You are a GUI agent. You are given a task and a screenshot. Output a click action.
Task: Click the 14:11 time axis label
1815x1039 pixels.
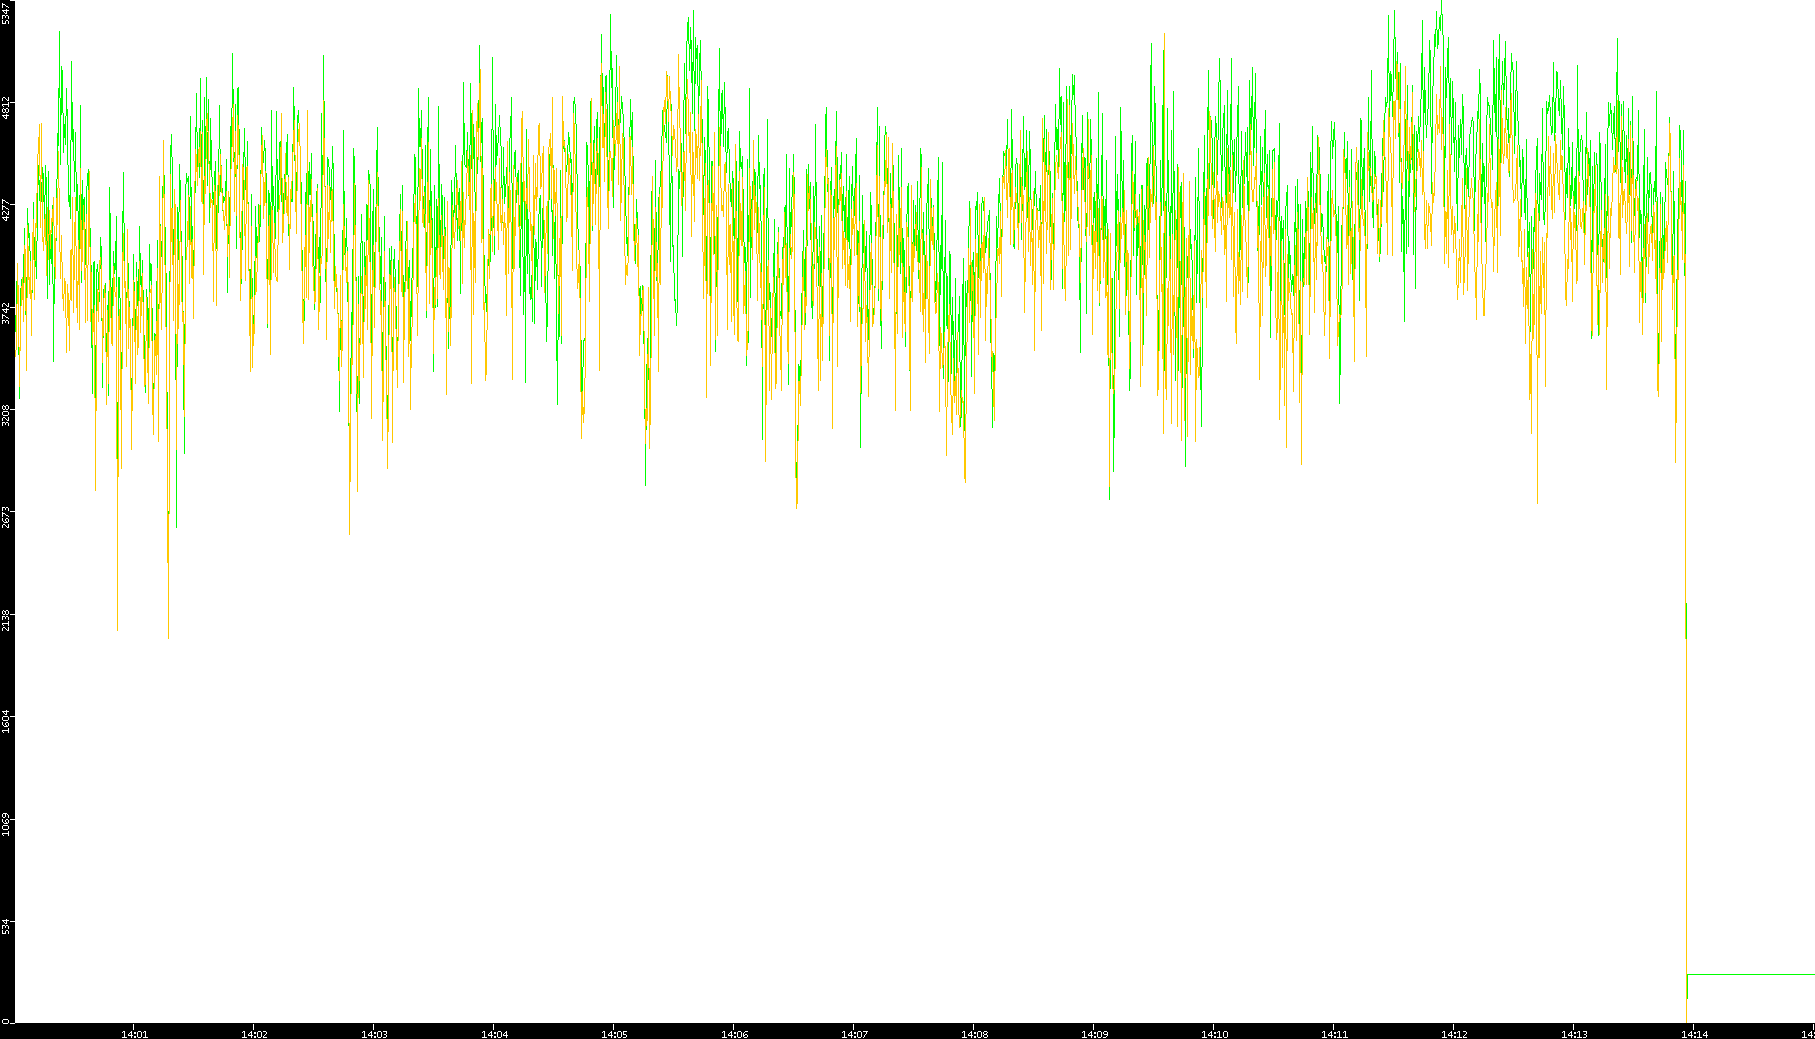tap(1334, 1034)
